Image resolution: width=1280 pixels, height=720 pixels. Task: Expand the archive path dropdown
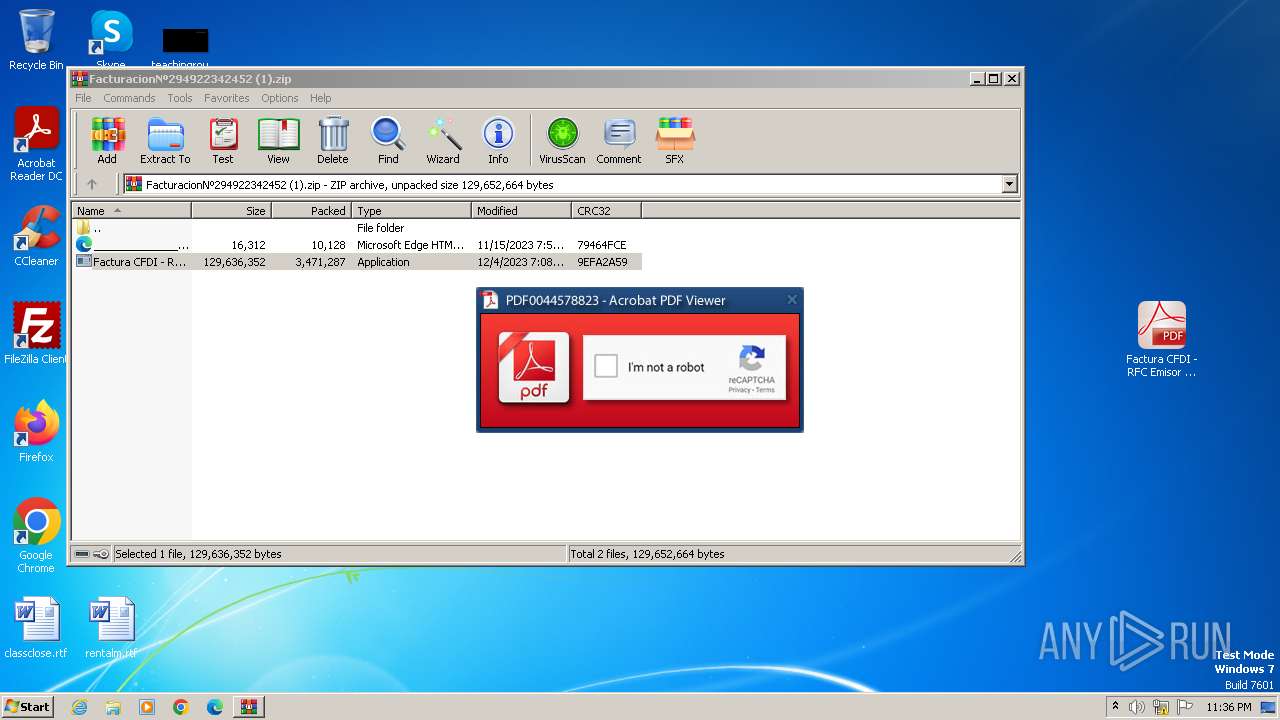1009,184
